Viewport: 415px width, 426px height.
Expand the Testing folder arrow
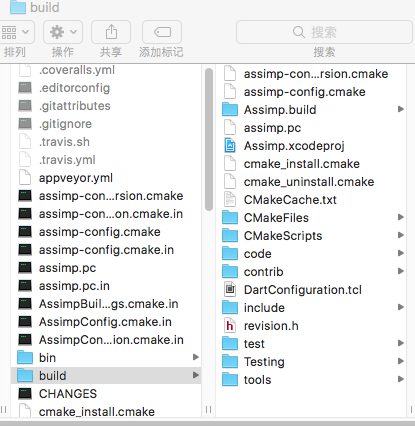tap(401, 361)
